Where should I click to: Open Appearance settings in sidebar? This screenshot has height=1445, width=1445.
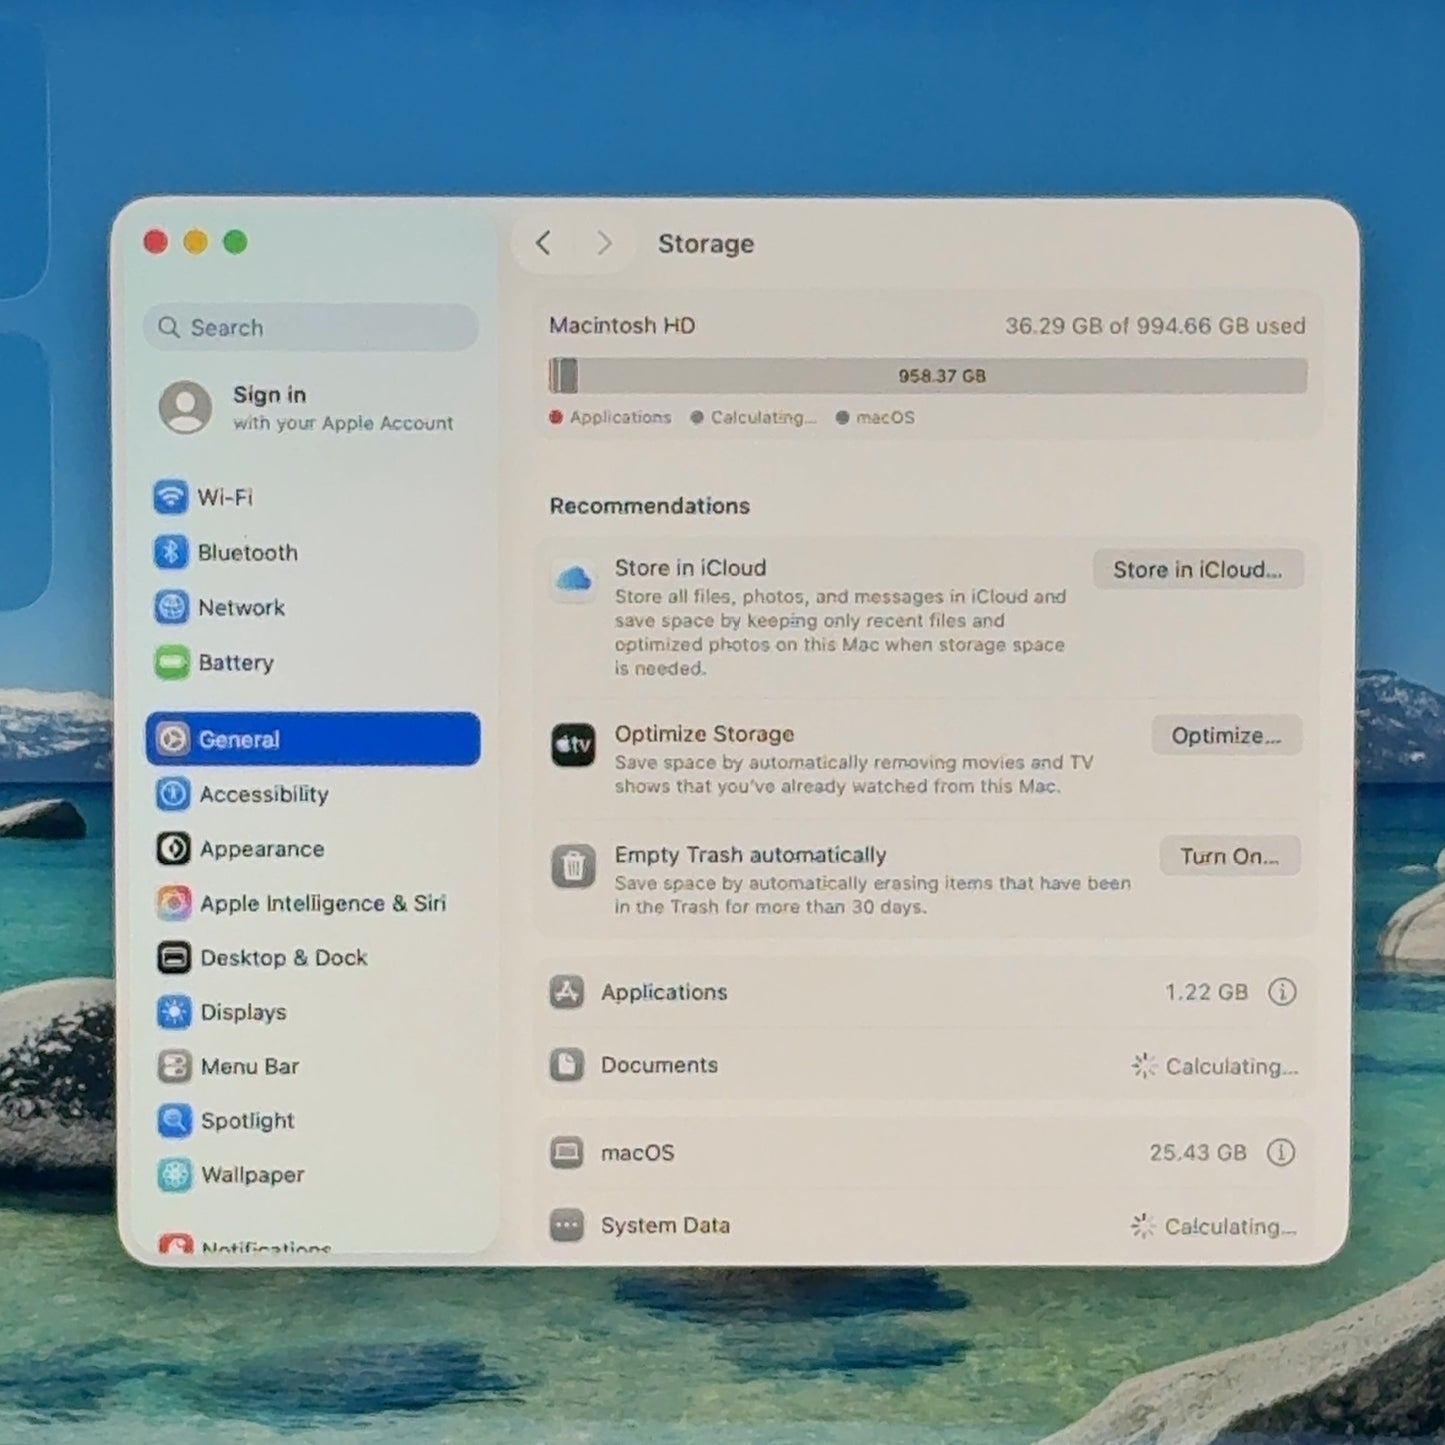pos(313,848)
